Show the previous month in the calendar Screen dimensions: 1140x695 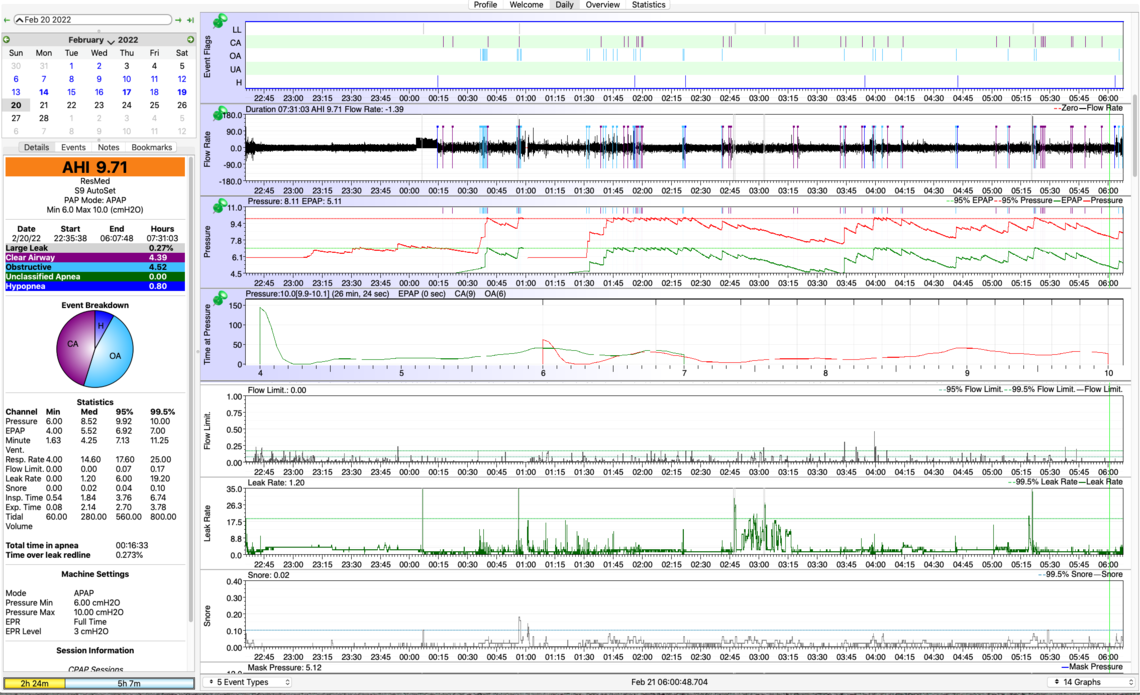pos(7,40)
